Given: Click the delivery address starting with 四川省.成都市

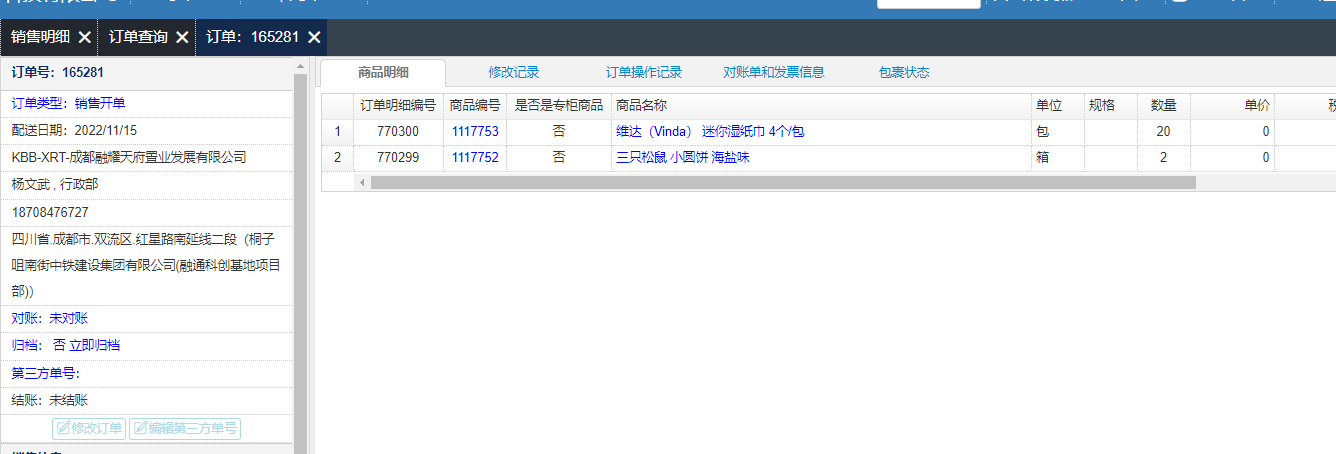Looking at the screenshot, I should (x=146, y=265).
